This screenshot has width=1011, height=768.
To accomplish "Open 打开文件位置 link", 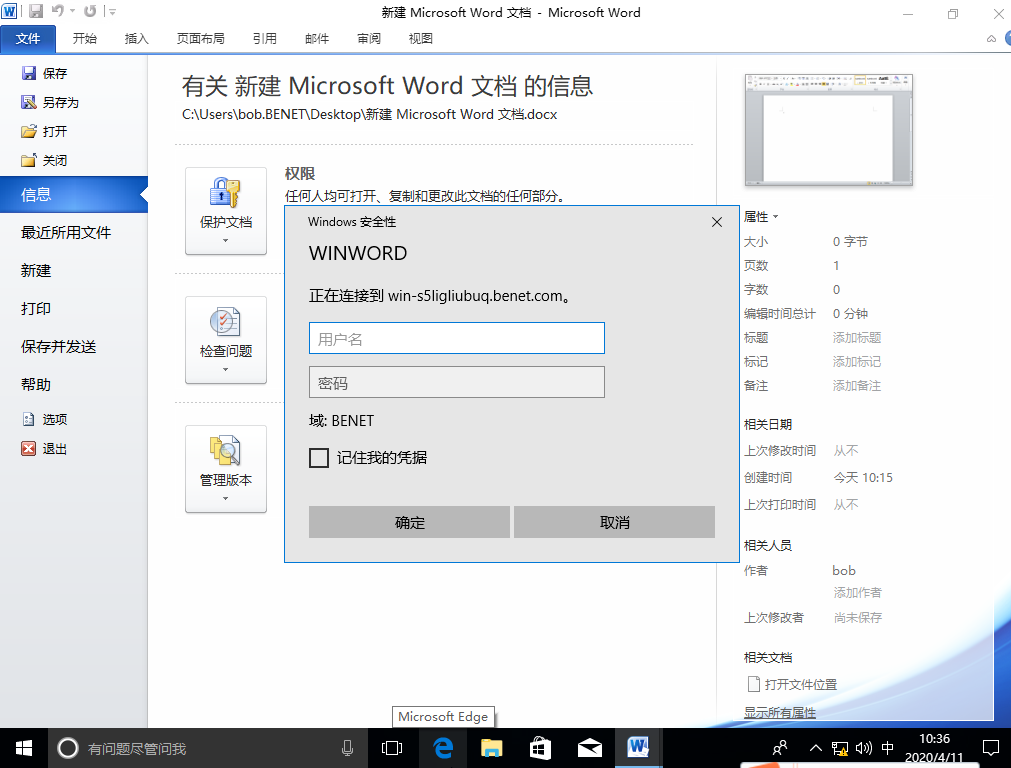I will click(792, 684).
